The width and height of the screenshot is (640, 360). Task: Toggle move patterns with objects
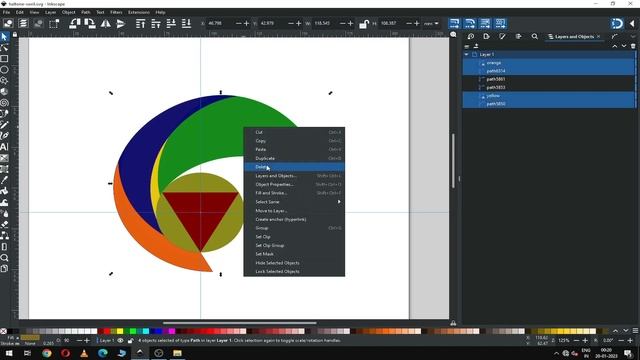point(500,23)
